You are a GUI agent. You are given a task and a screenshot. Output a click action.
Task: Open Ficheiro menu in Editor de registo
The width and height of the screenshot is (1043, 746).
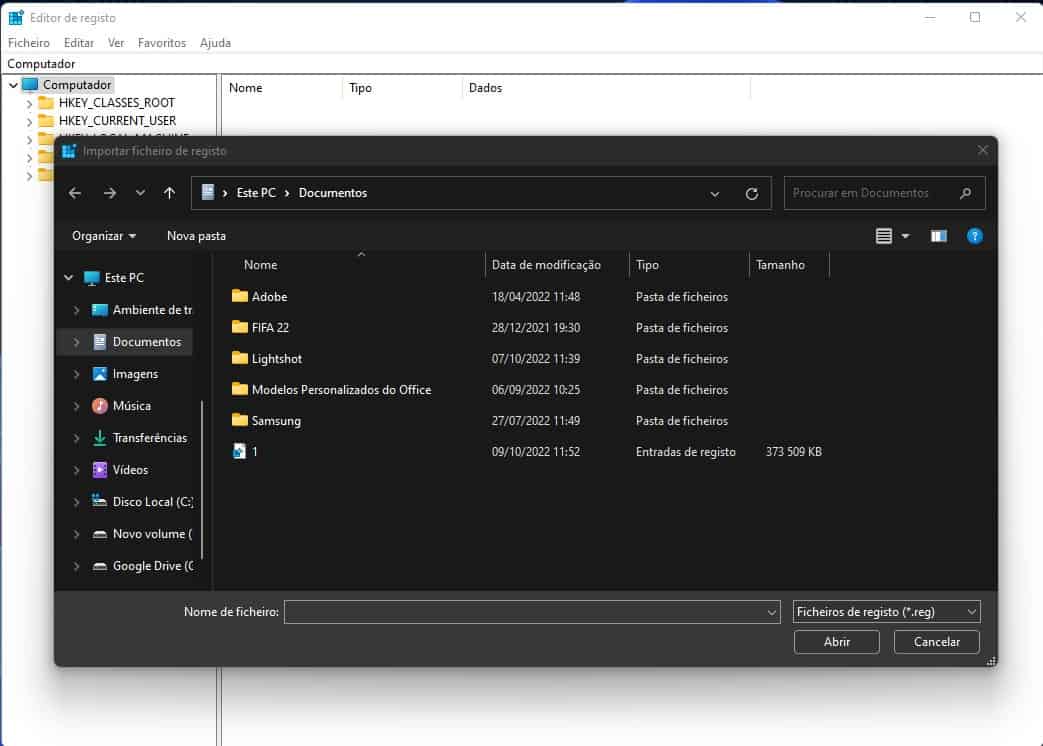click(29, 43)
